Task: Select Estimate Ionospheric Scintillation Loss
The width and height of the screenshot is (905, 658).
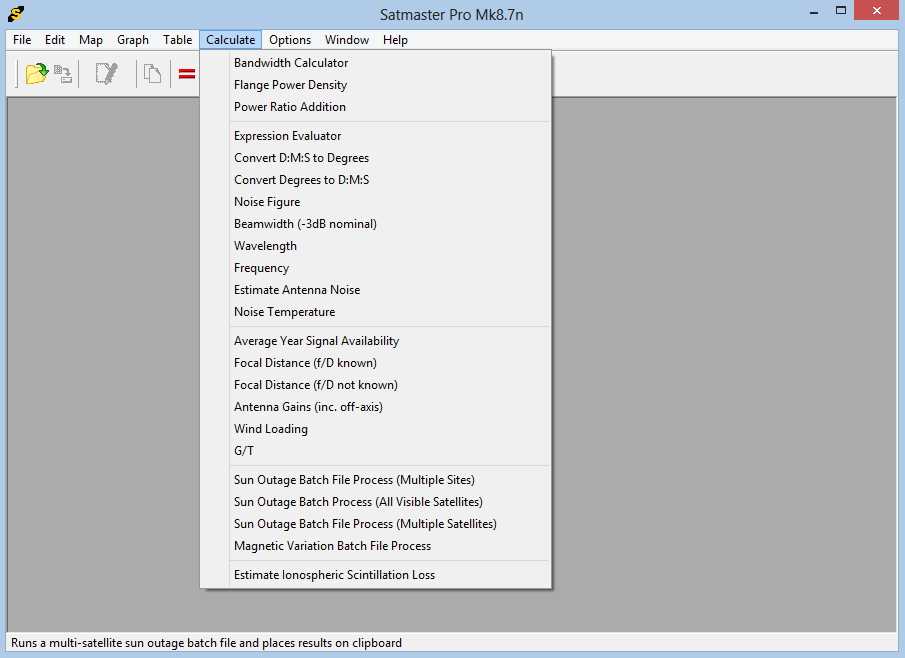Action: (x=376, y=574)
